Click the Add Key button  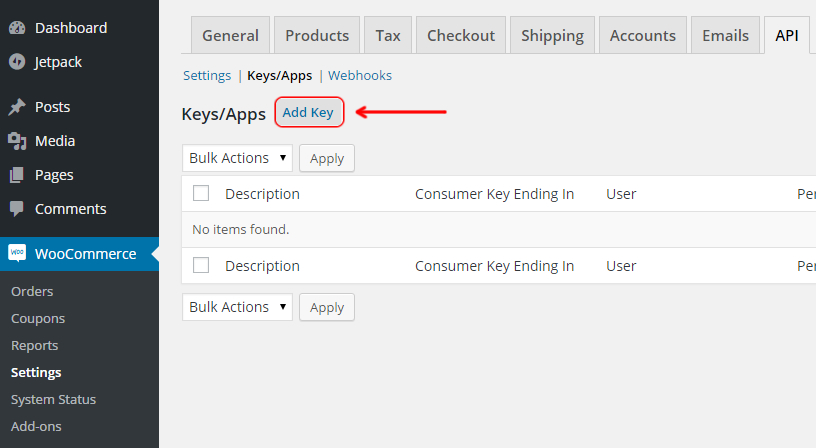point(308,112)
